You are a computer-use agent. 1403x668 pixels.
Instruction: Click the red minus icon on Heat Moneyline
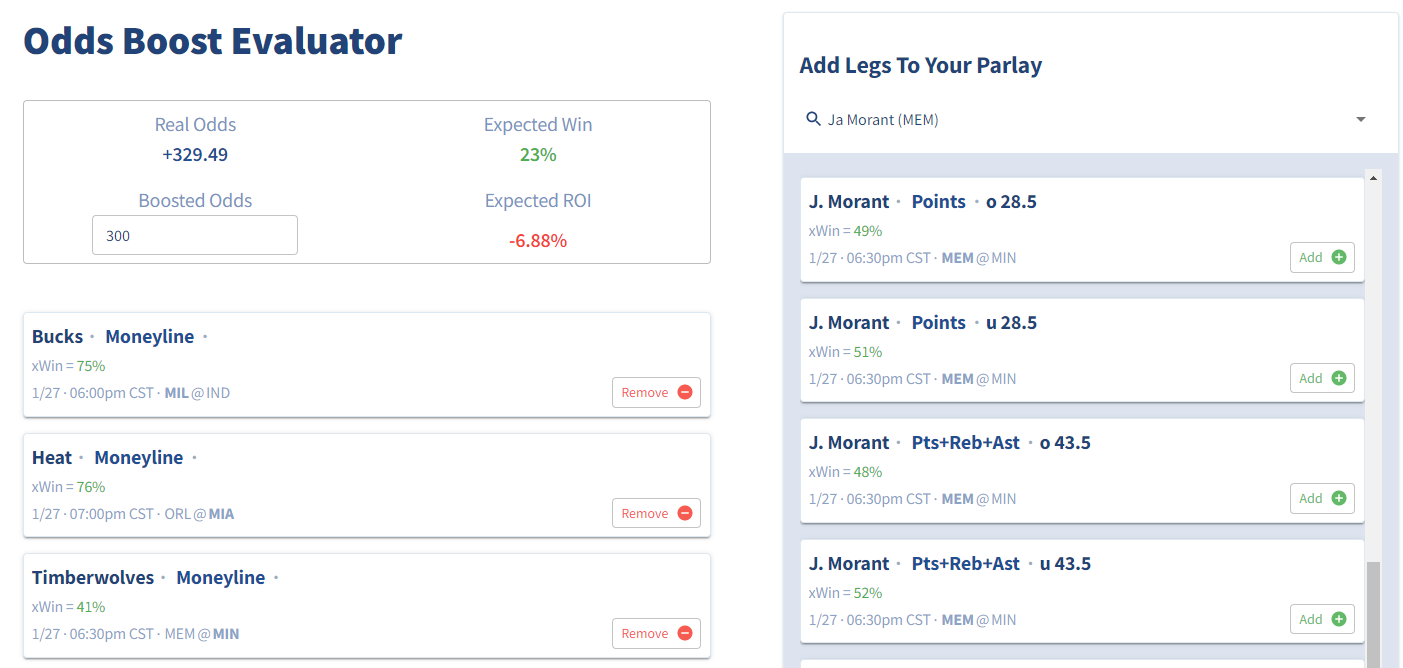[685, 513]
